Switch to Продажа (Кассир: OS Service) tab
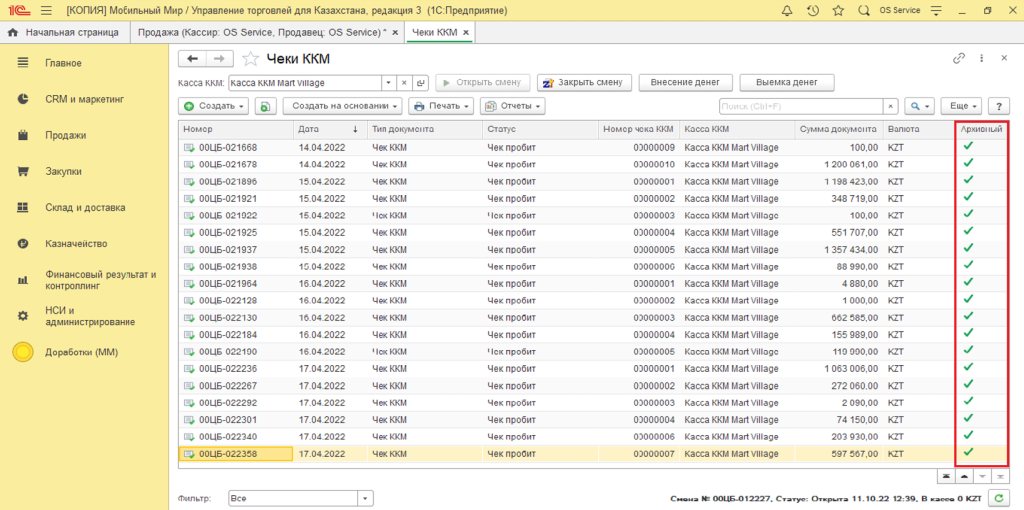Screen dimensions: 1024x510 click(262, 32)
